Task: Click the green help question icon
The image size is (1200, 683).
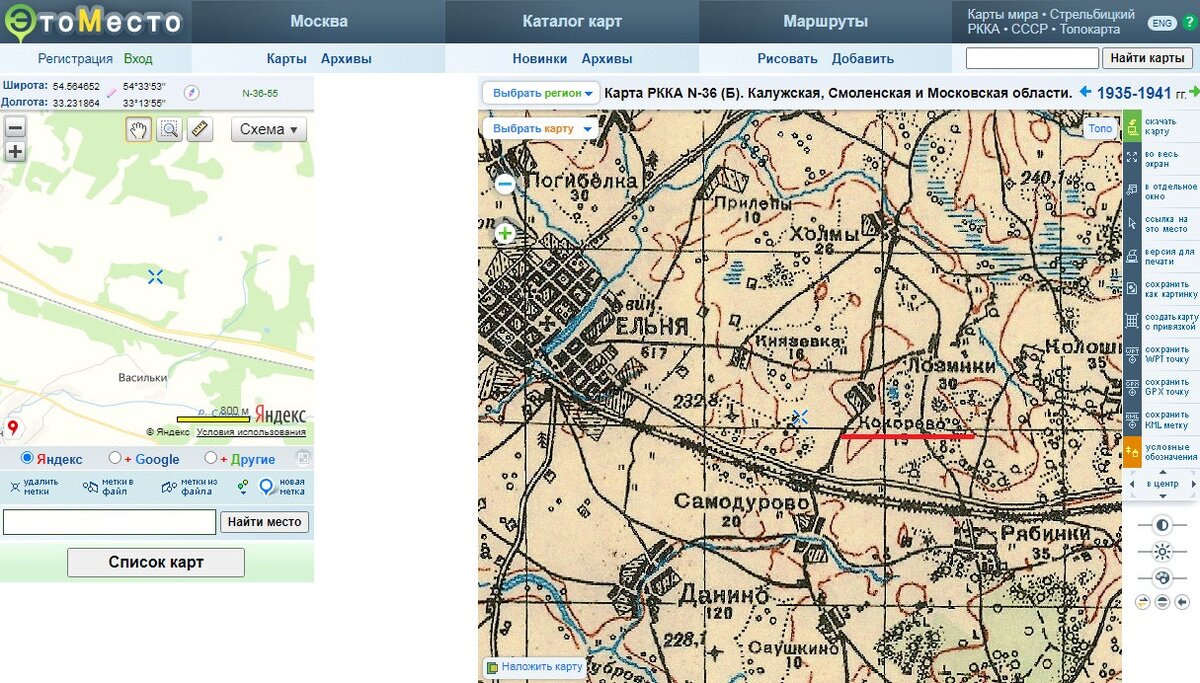Action: pos(1189,22)
